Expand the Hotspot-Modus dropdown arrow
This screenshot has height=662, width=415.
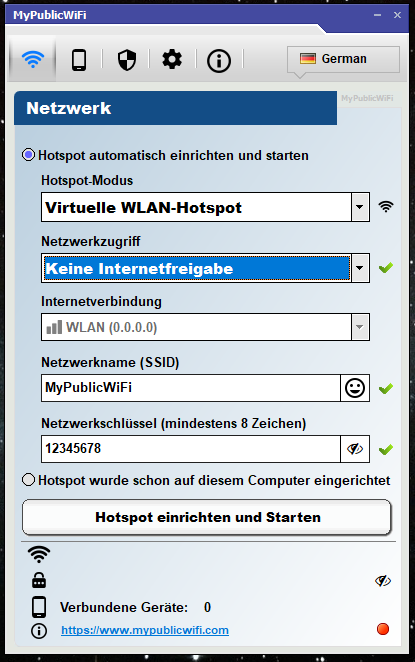[360, 207]
